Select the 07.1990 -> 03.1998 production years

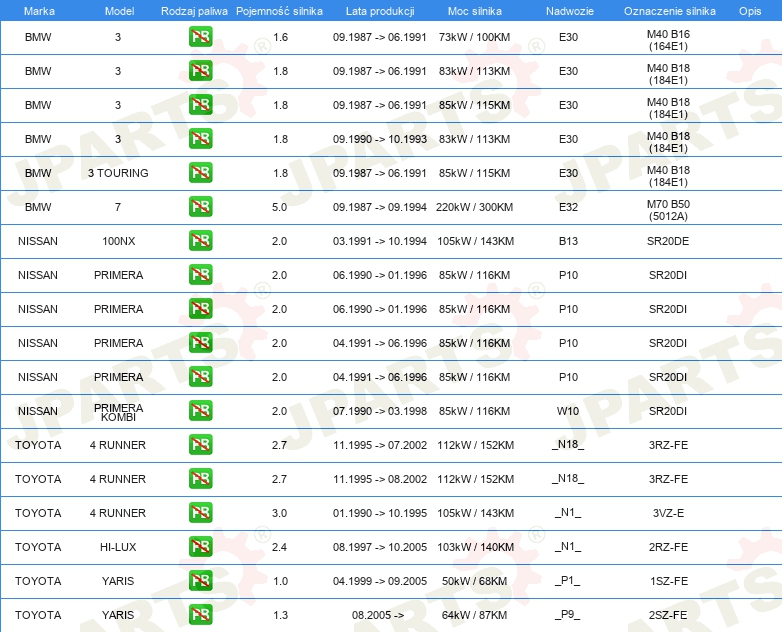pos(380,411)
